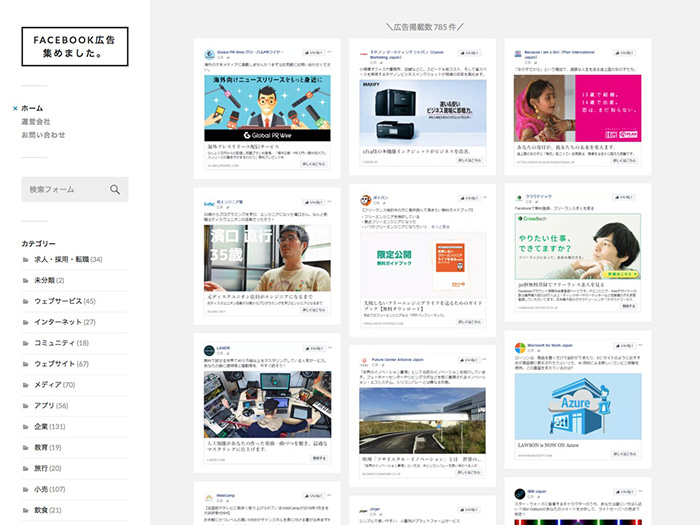This screenshot has width=700, height=525.
Task: Click Like button on LANDR ad
Action: 314,348
